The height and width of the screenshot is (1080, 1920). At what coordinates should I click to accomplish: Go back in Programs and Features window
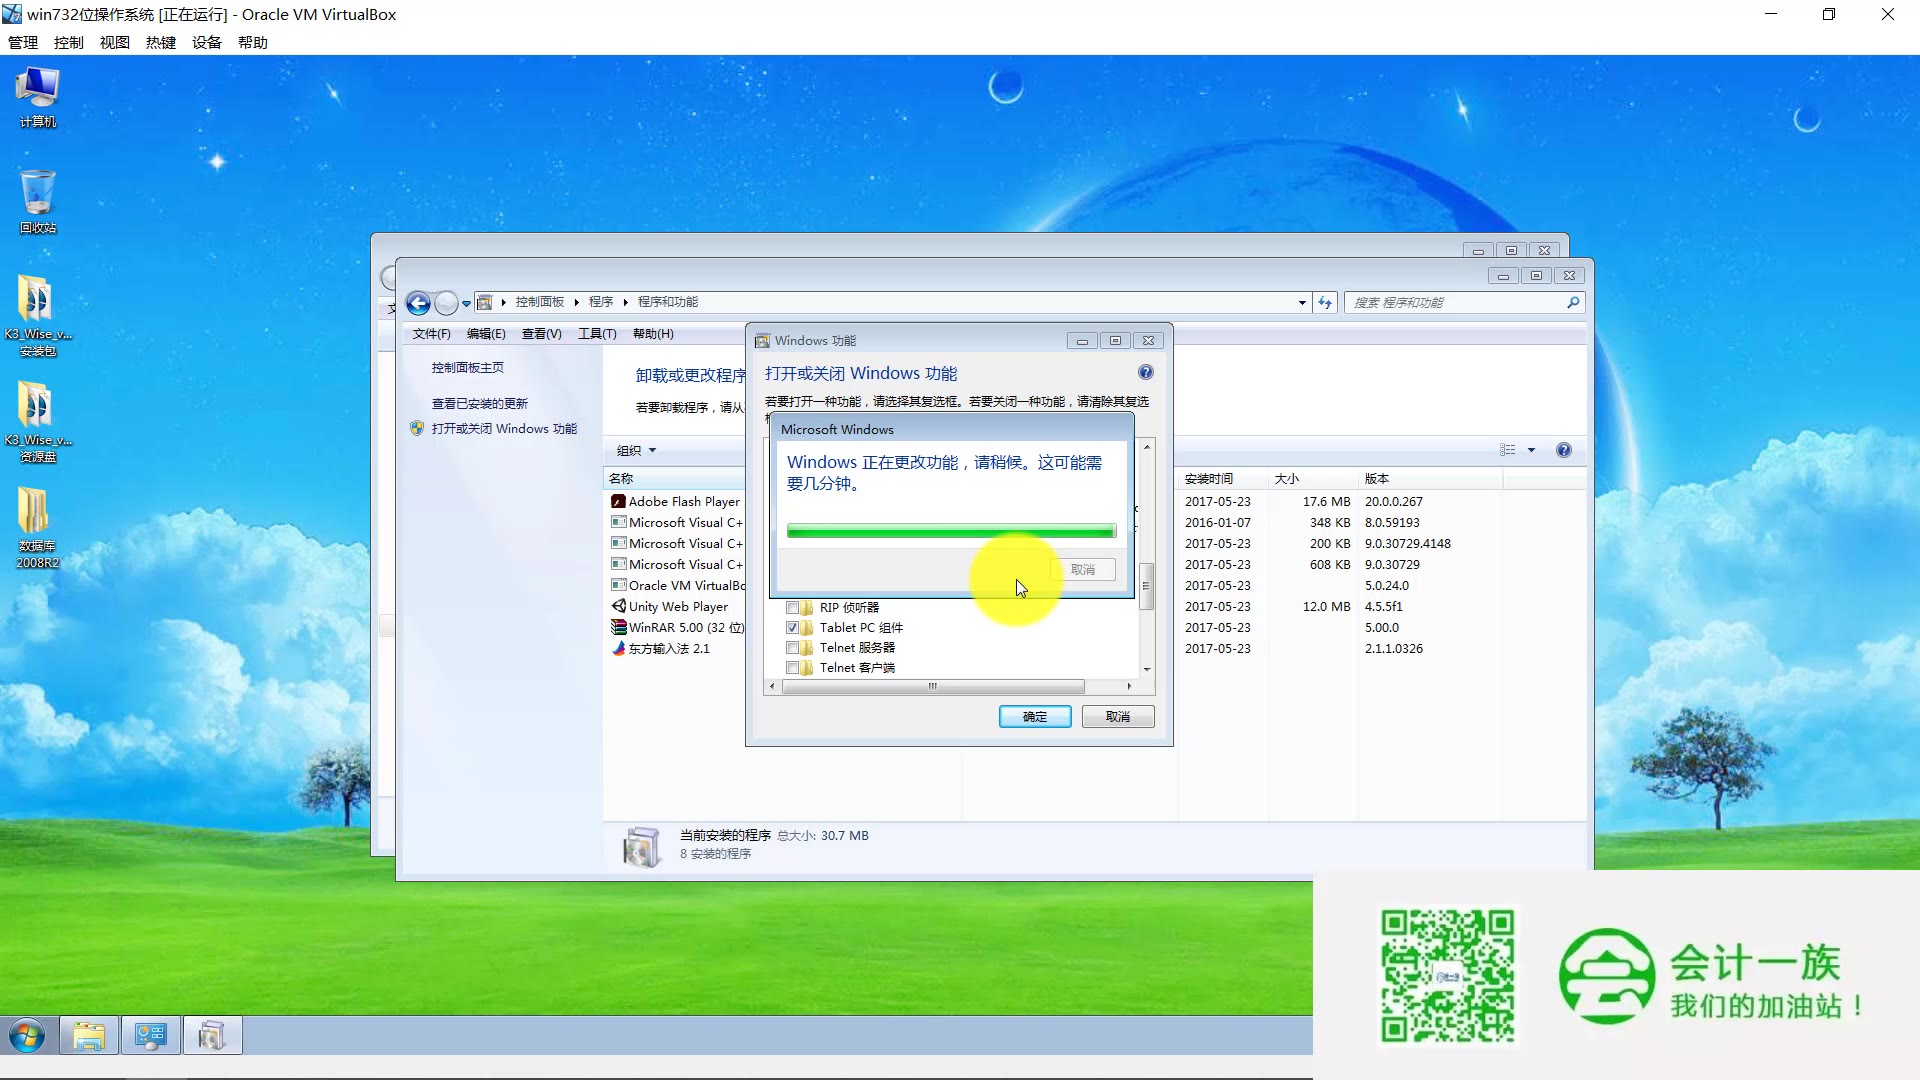click(x=419, y=303)
